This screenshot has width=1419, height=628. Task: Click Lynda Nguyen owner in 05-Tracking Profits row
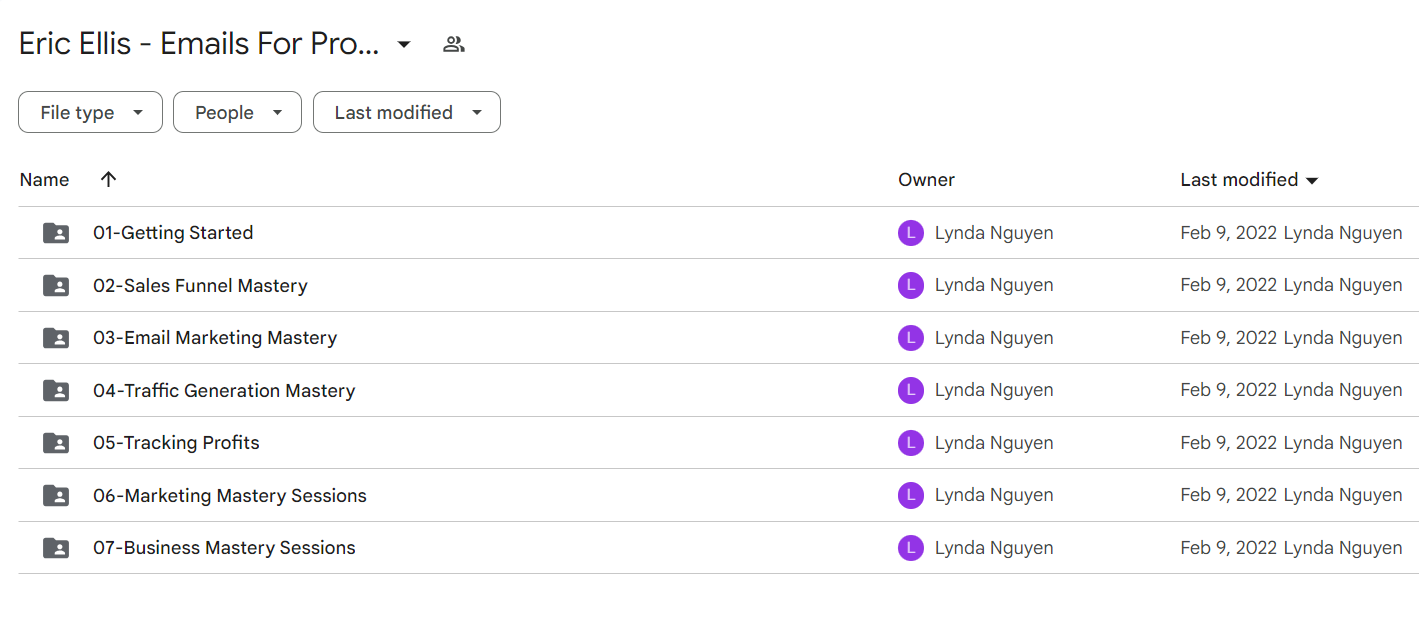coord(994,443)
